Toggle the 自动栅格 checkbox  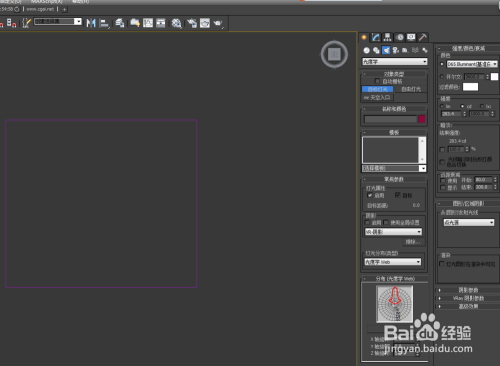(377, 81)
